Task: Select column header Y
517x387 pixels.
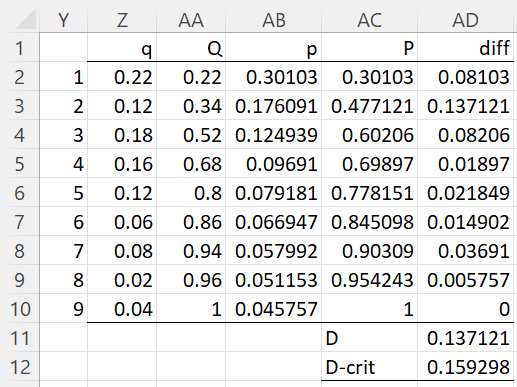Action: coord(63,20)
